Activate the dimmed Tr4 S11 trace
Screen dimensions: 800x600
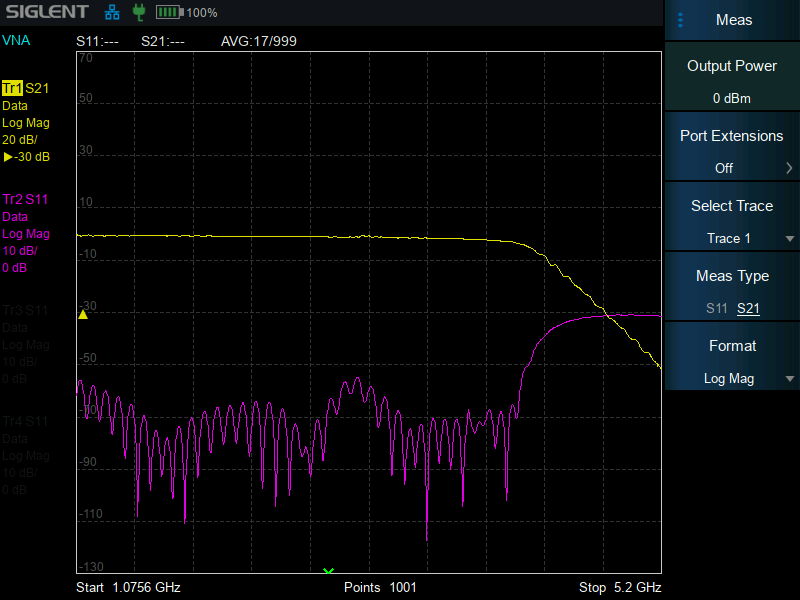point(26,421)
